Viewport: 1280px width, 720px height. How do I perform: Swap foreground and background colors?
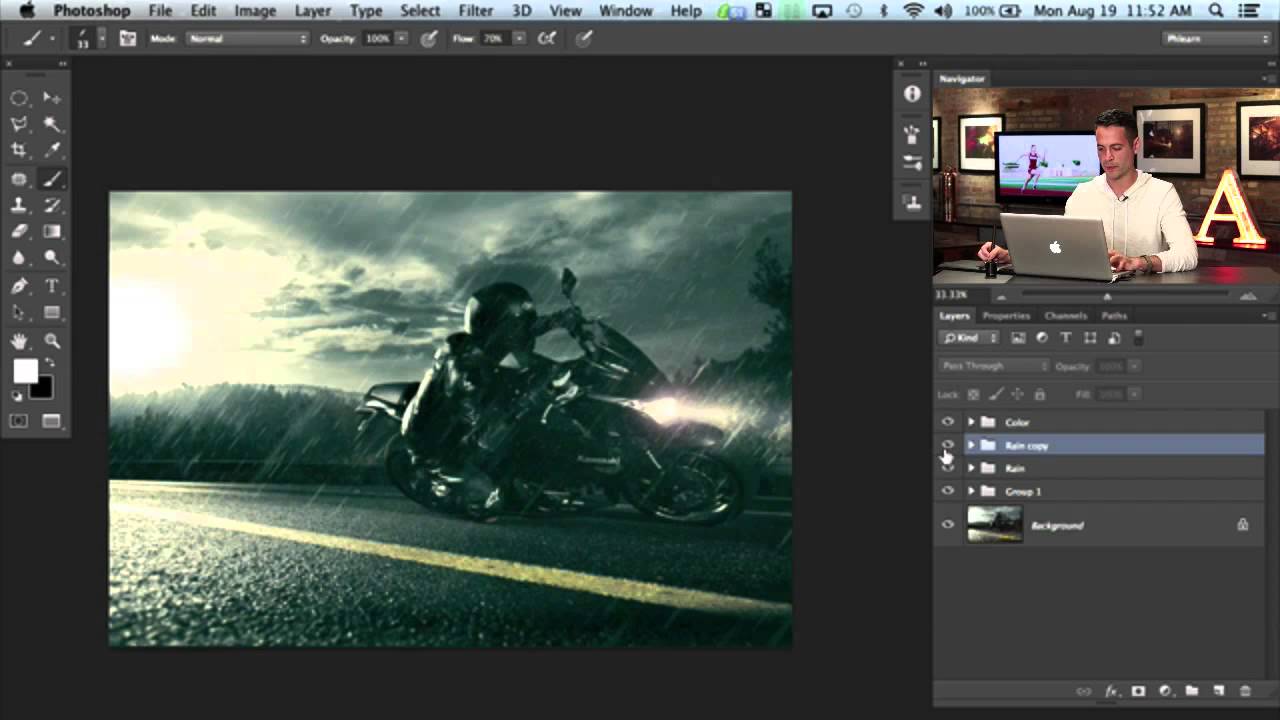pos(50,364)
